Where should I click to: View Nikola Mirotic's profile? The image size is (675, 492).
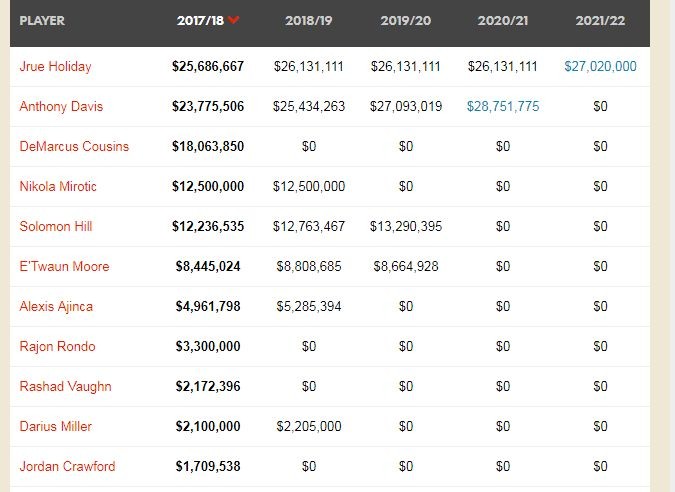click(58, 186)
